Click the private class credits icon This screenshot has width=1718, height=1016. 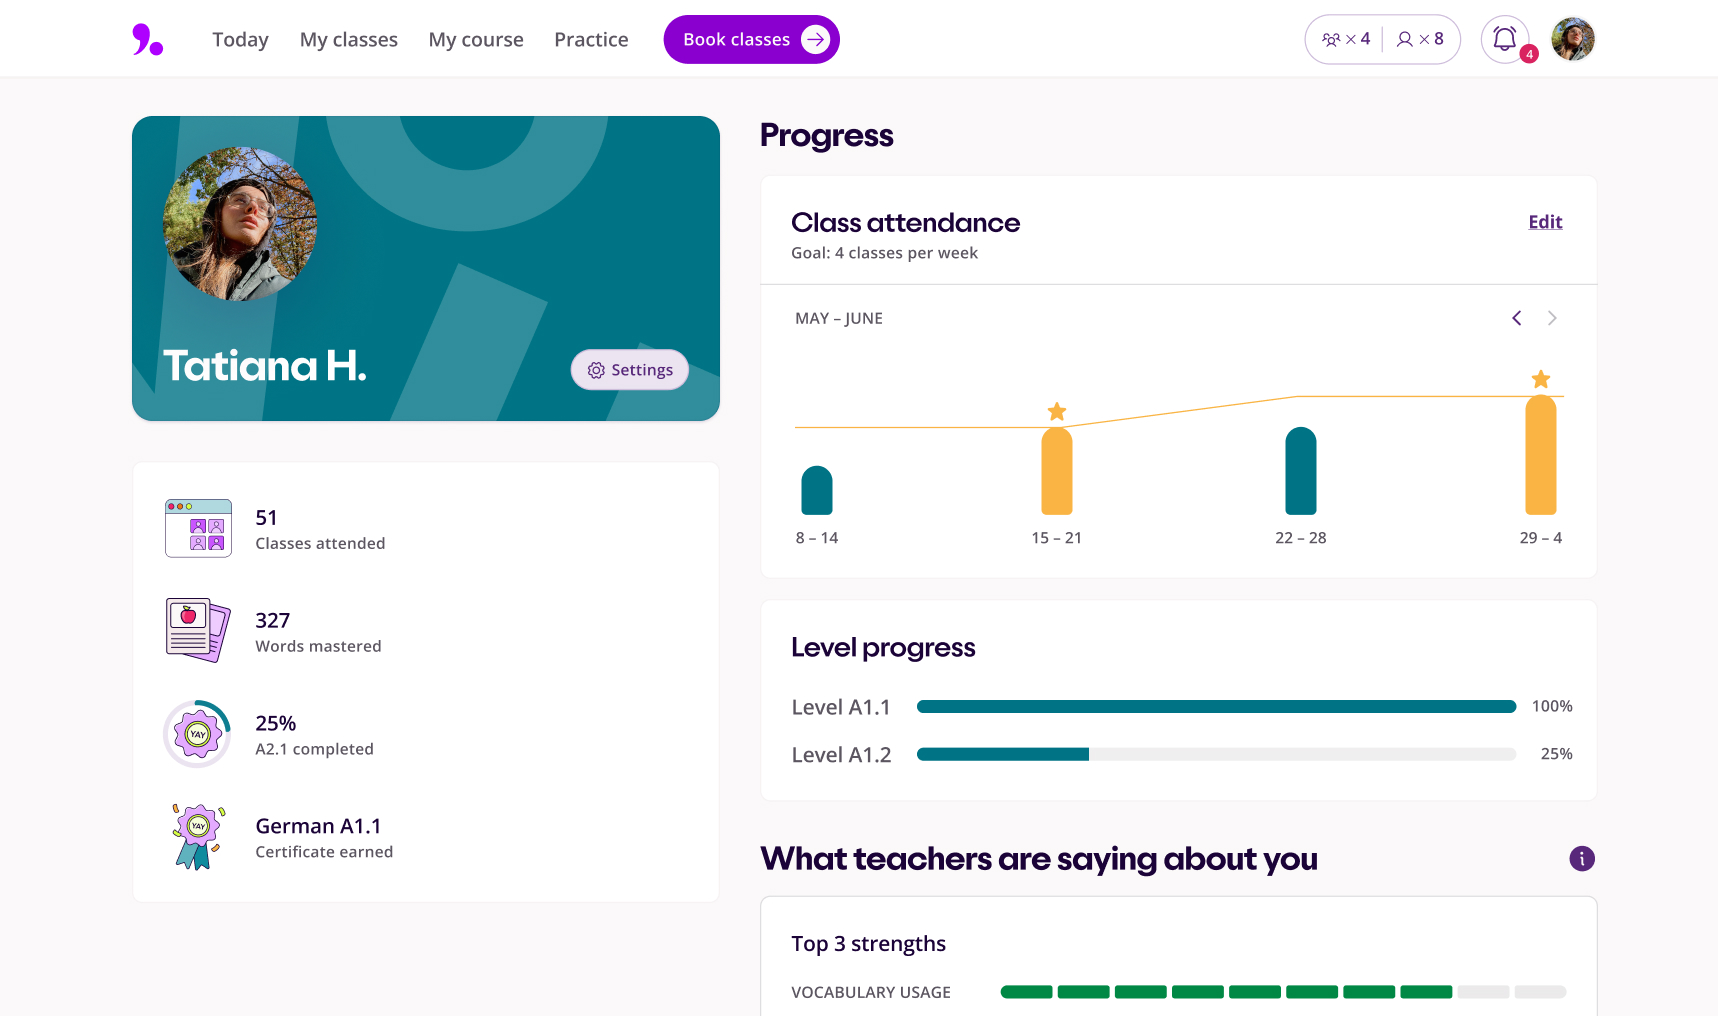pos(1405,40)
